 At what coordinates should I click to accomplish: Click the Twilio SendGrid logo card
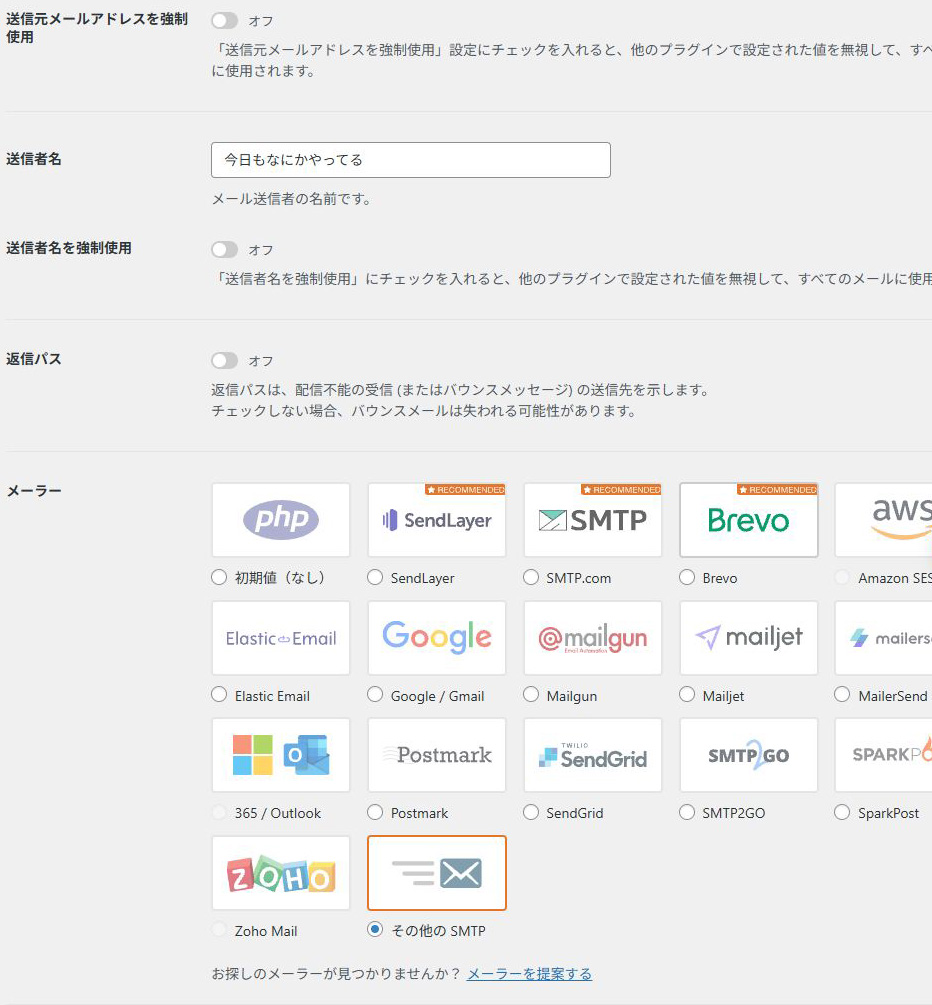(x=593, y=755)
